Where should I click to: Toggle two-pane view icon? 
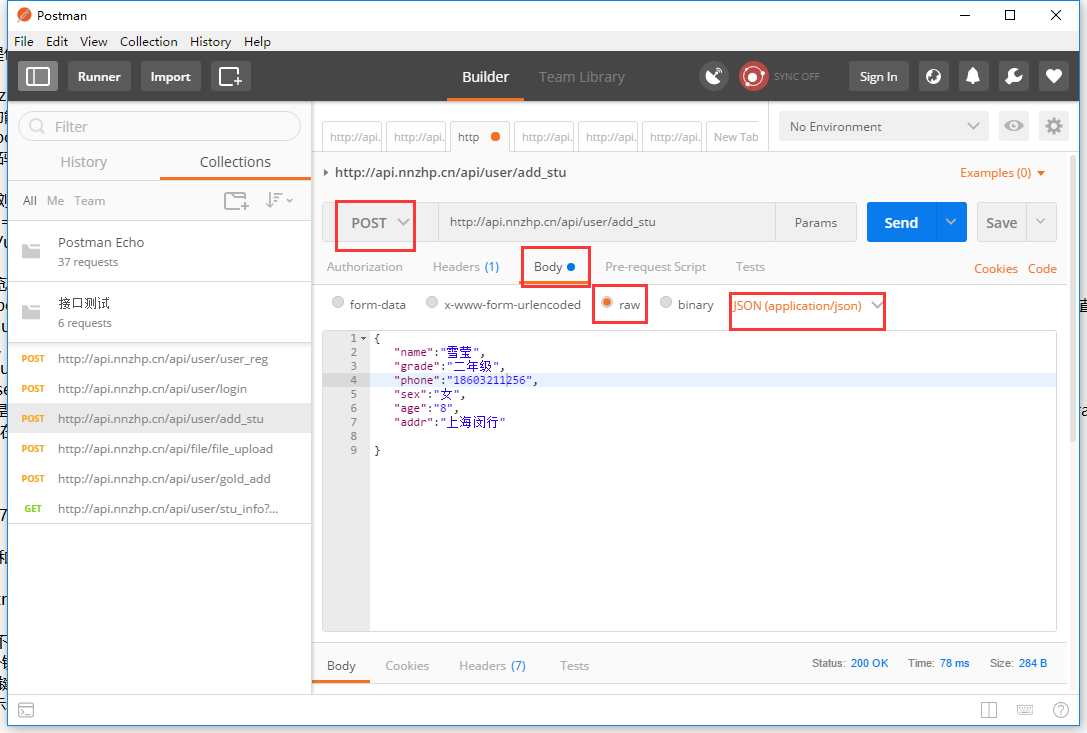(x=989, y=710)
